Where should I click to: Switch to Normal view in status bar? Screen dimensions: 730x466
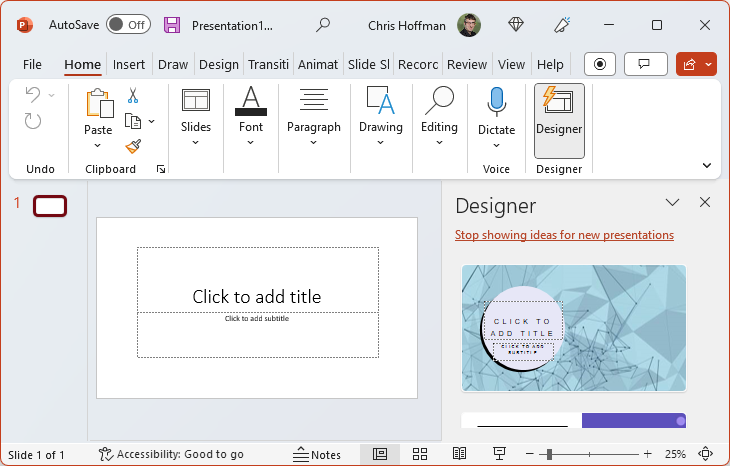coord(379,454)
